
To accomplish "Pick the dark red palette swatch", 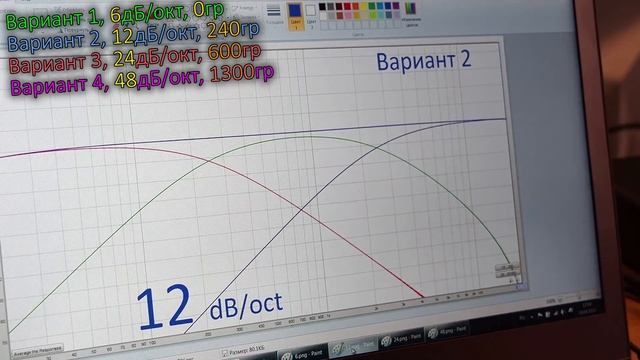I will pos(339,7).
